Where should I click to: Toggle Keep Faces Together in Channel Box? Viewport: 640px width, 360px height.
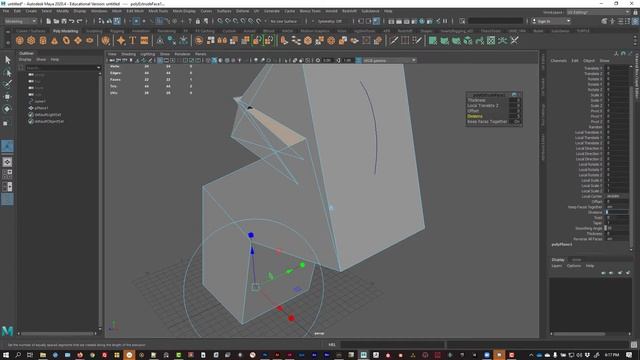point(616,207)
